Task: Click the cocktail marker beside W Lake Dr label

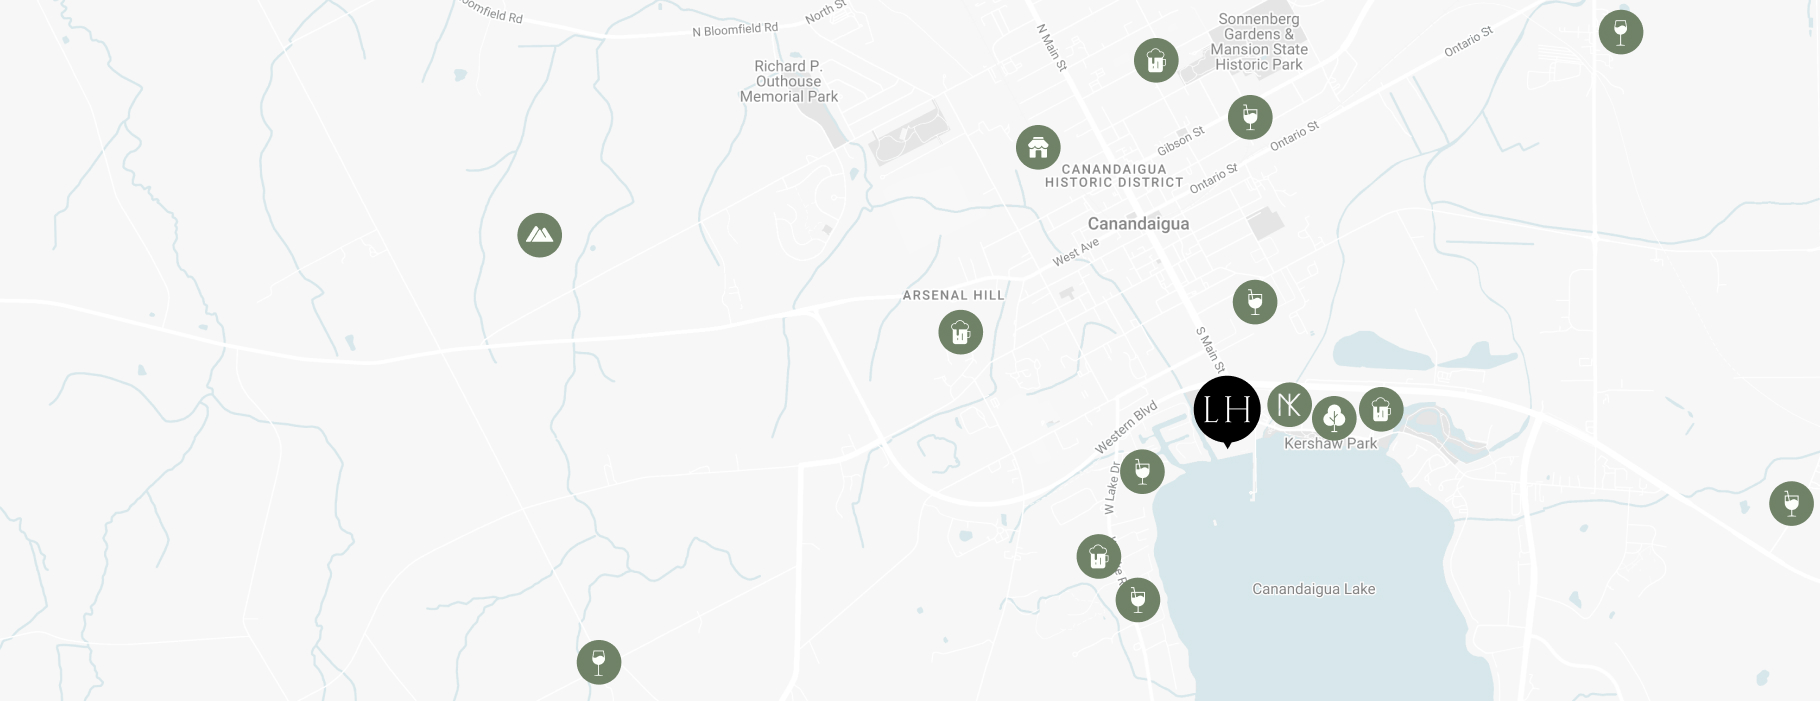Action: 1142,471
